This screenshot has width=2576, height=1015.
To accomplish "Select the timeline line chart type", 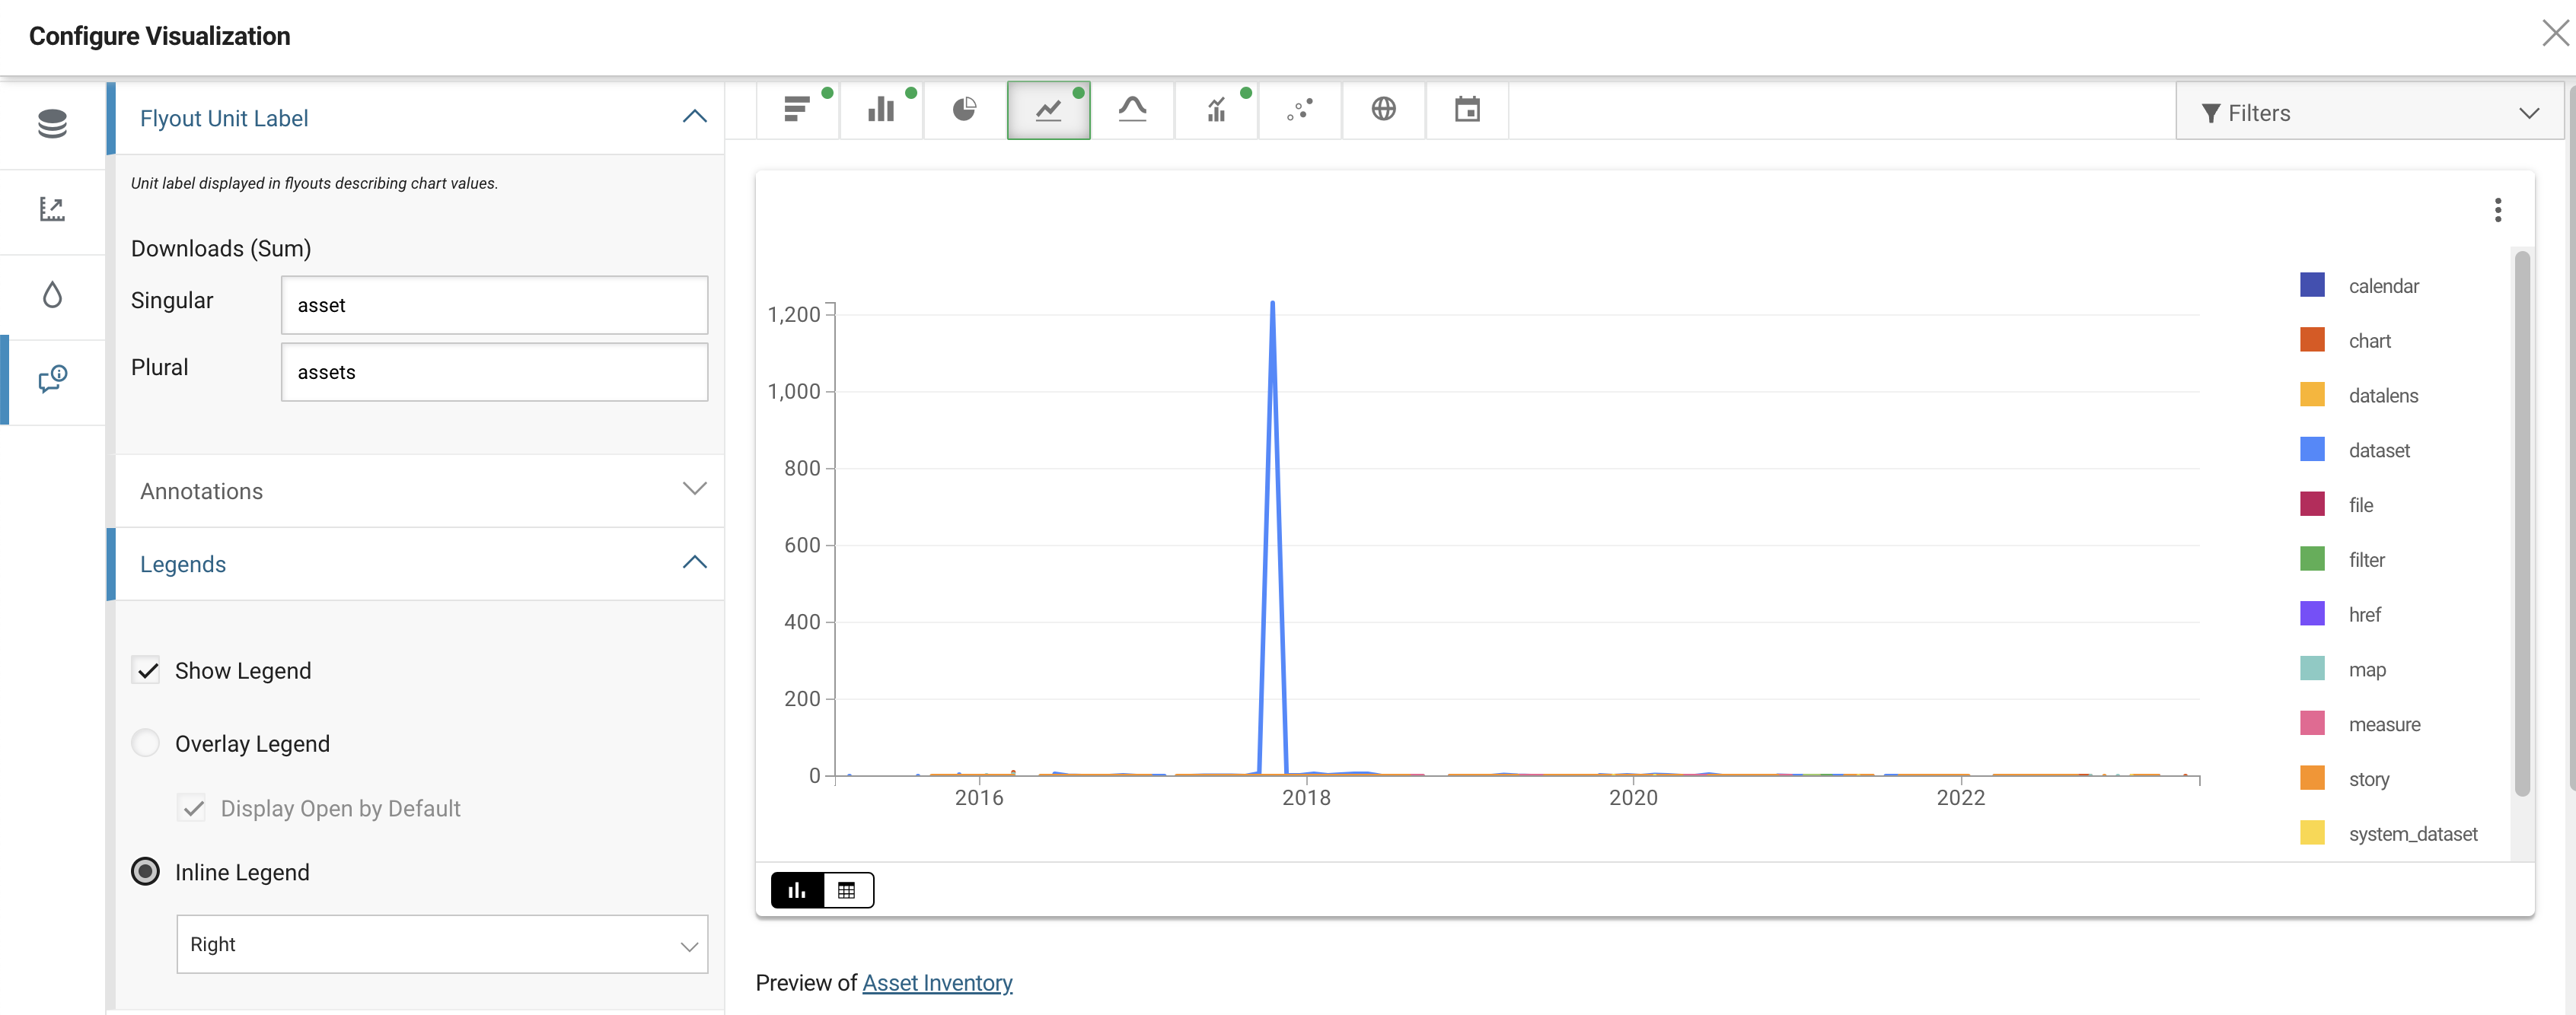I will click(1048, 110).
